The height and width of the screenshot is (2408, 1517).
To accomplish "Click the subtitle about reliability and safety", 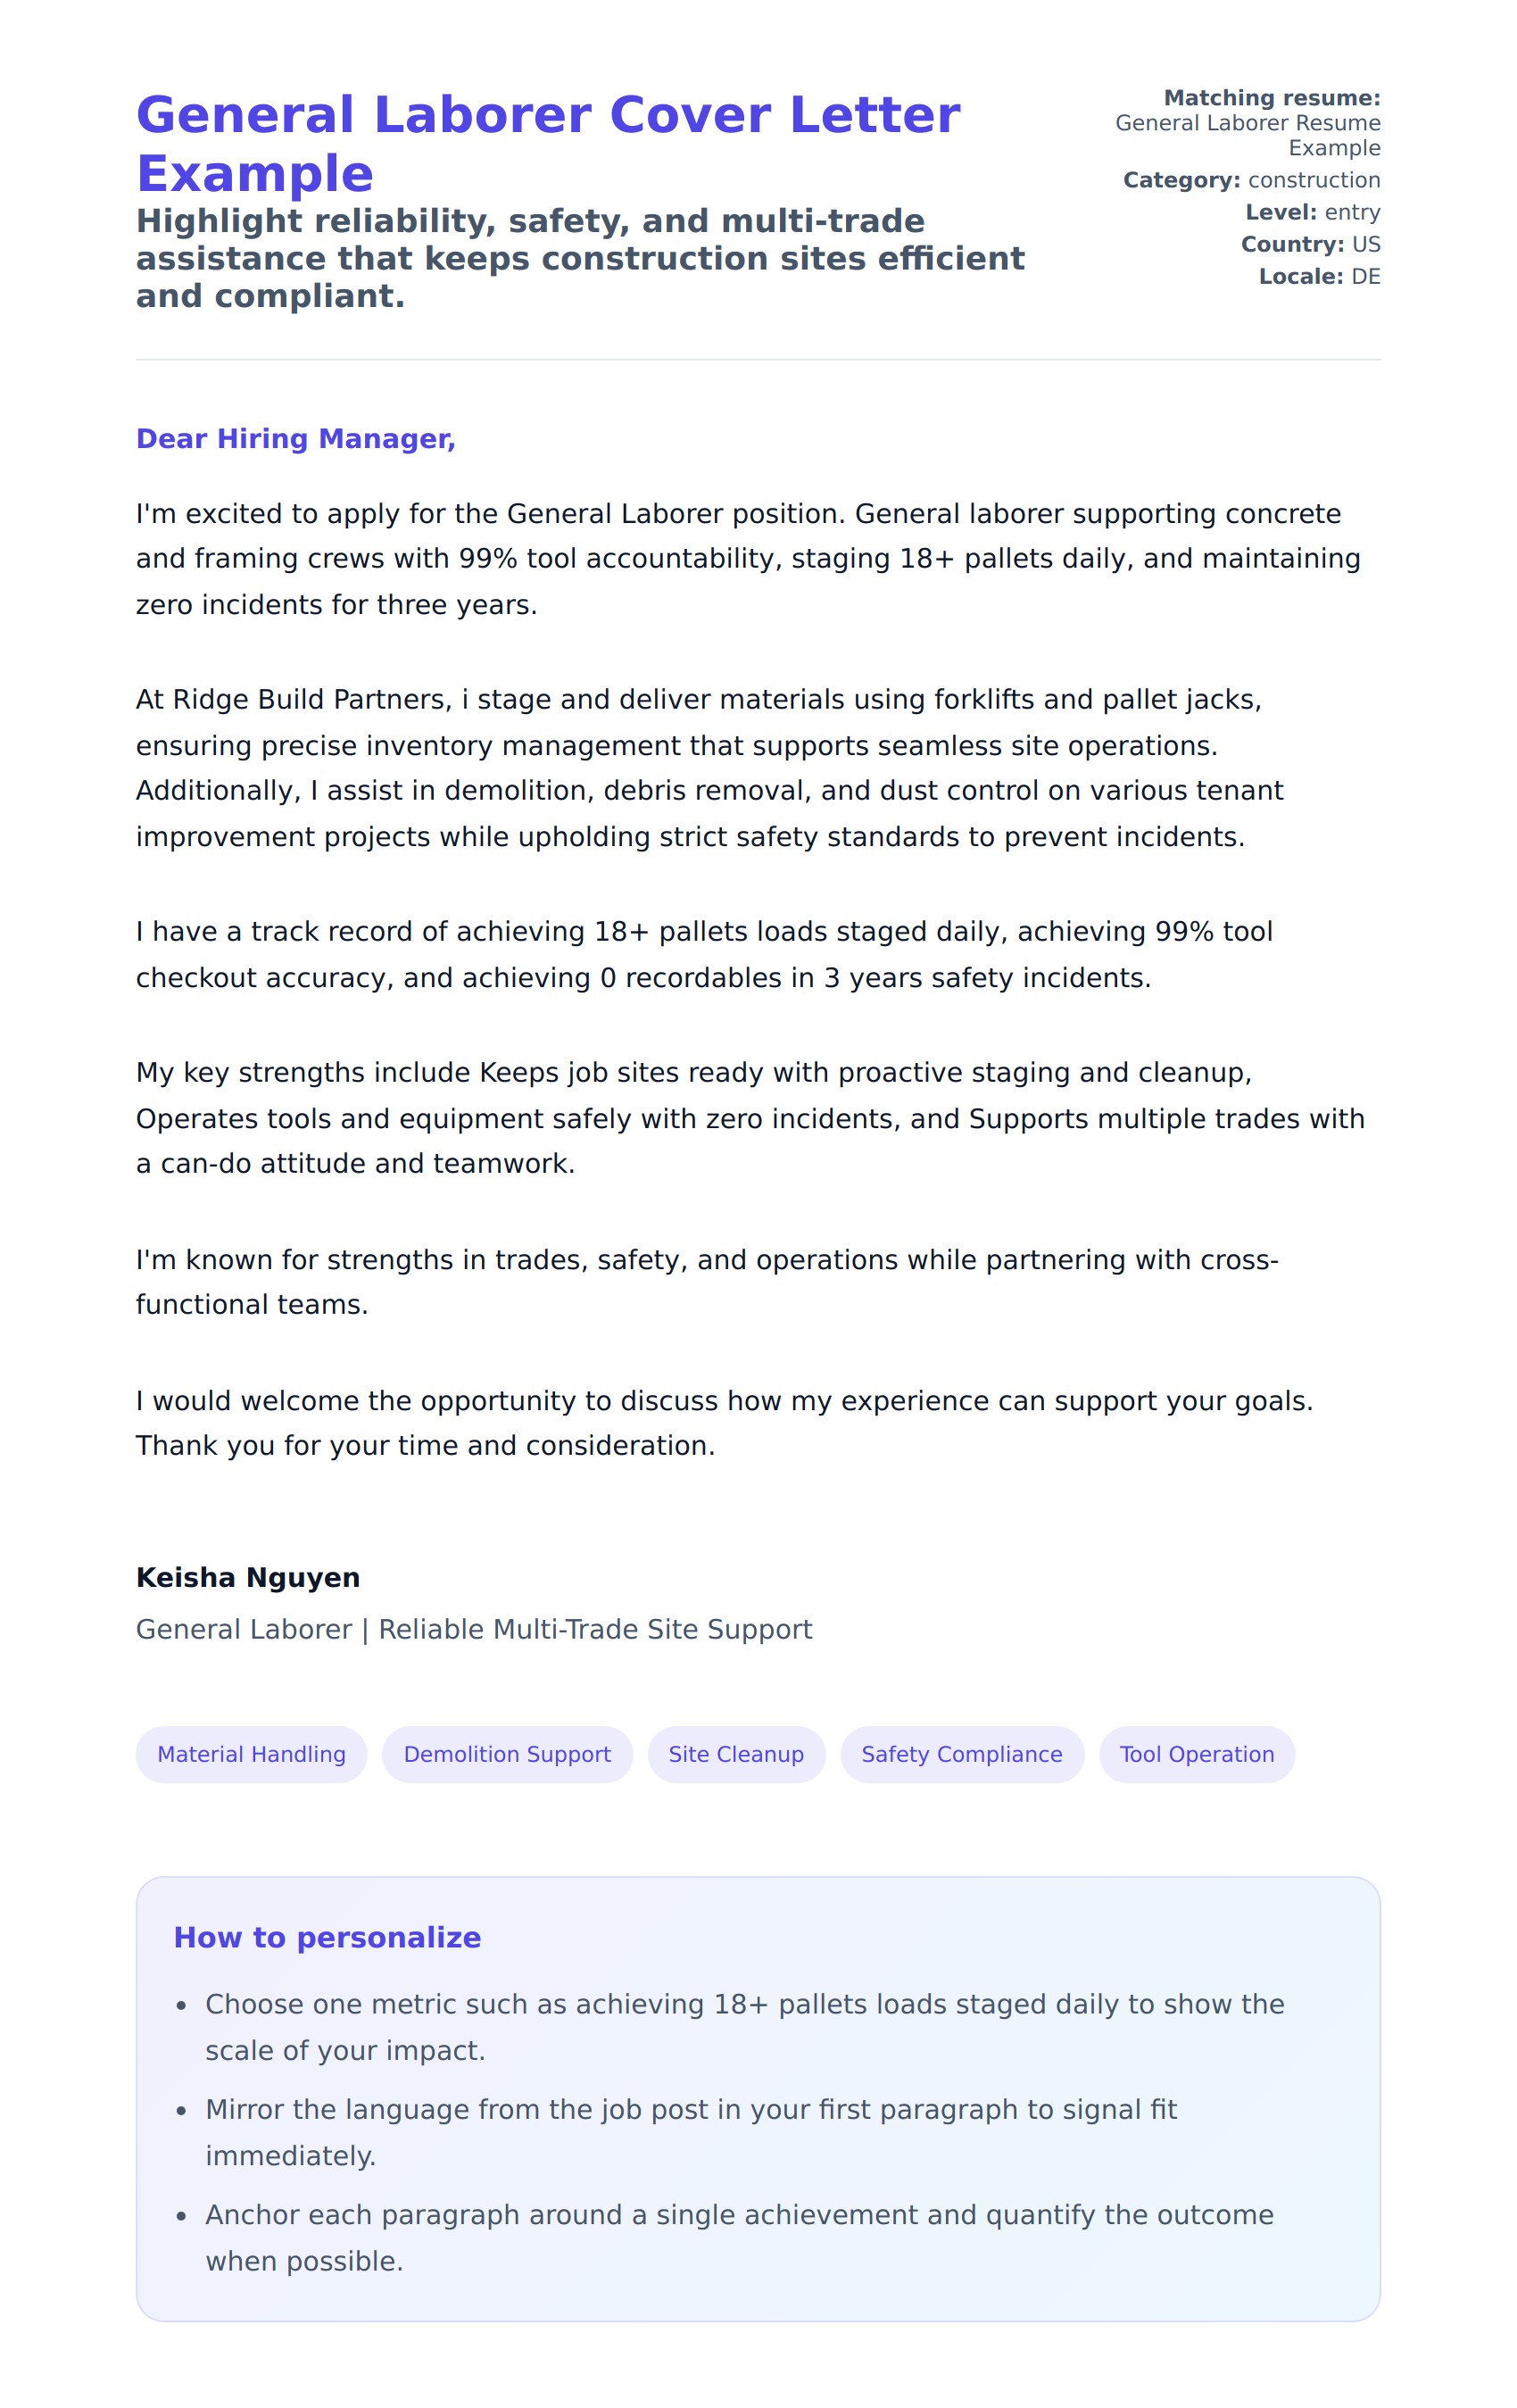I will coord(580,258).
